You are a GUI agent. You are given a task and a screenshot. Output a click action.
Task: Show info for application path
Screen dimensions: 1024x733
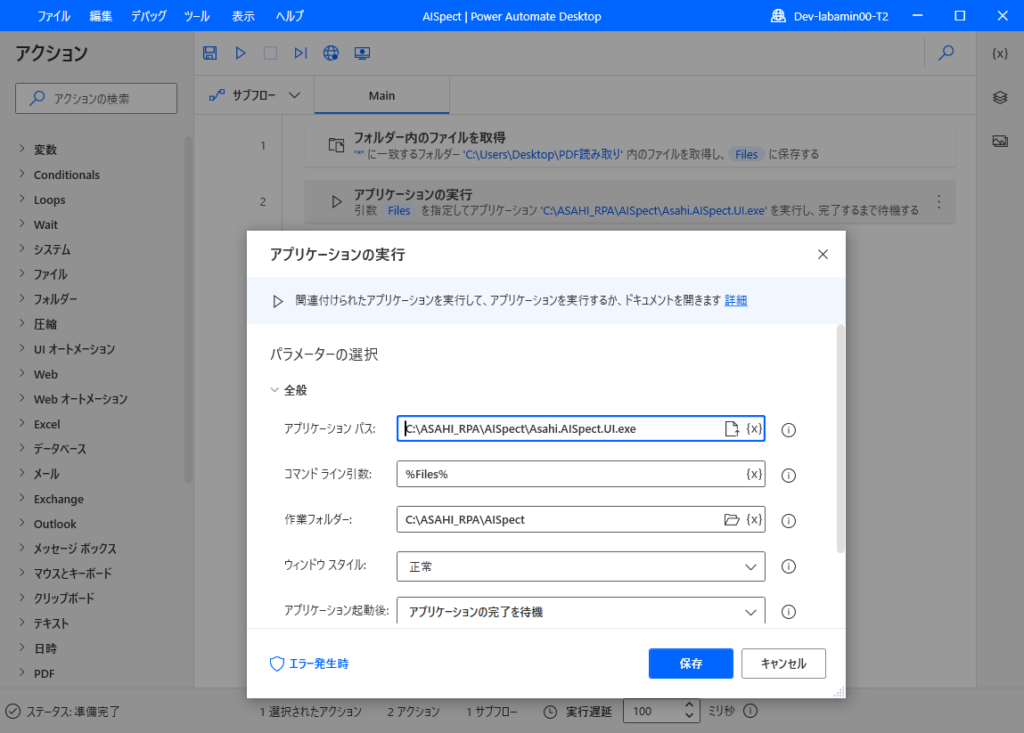[x=788, y=430]
